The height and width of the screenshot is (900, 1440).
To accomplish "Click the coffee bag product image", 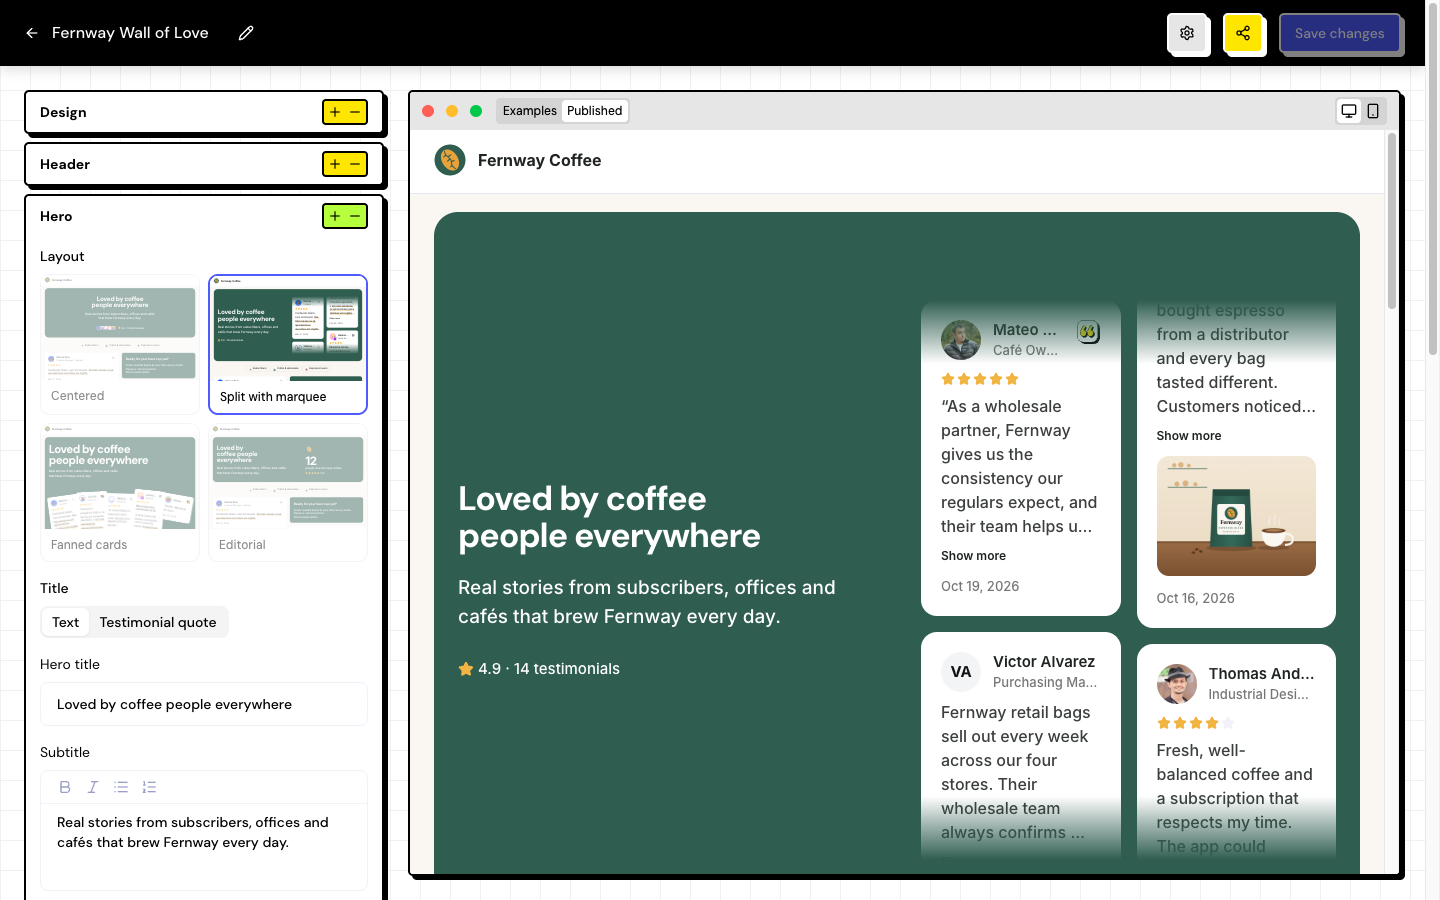I will (x=1236, y=516).
